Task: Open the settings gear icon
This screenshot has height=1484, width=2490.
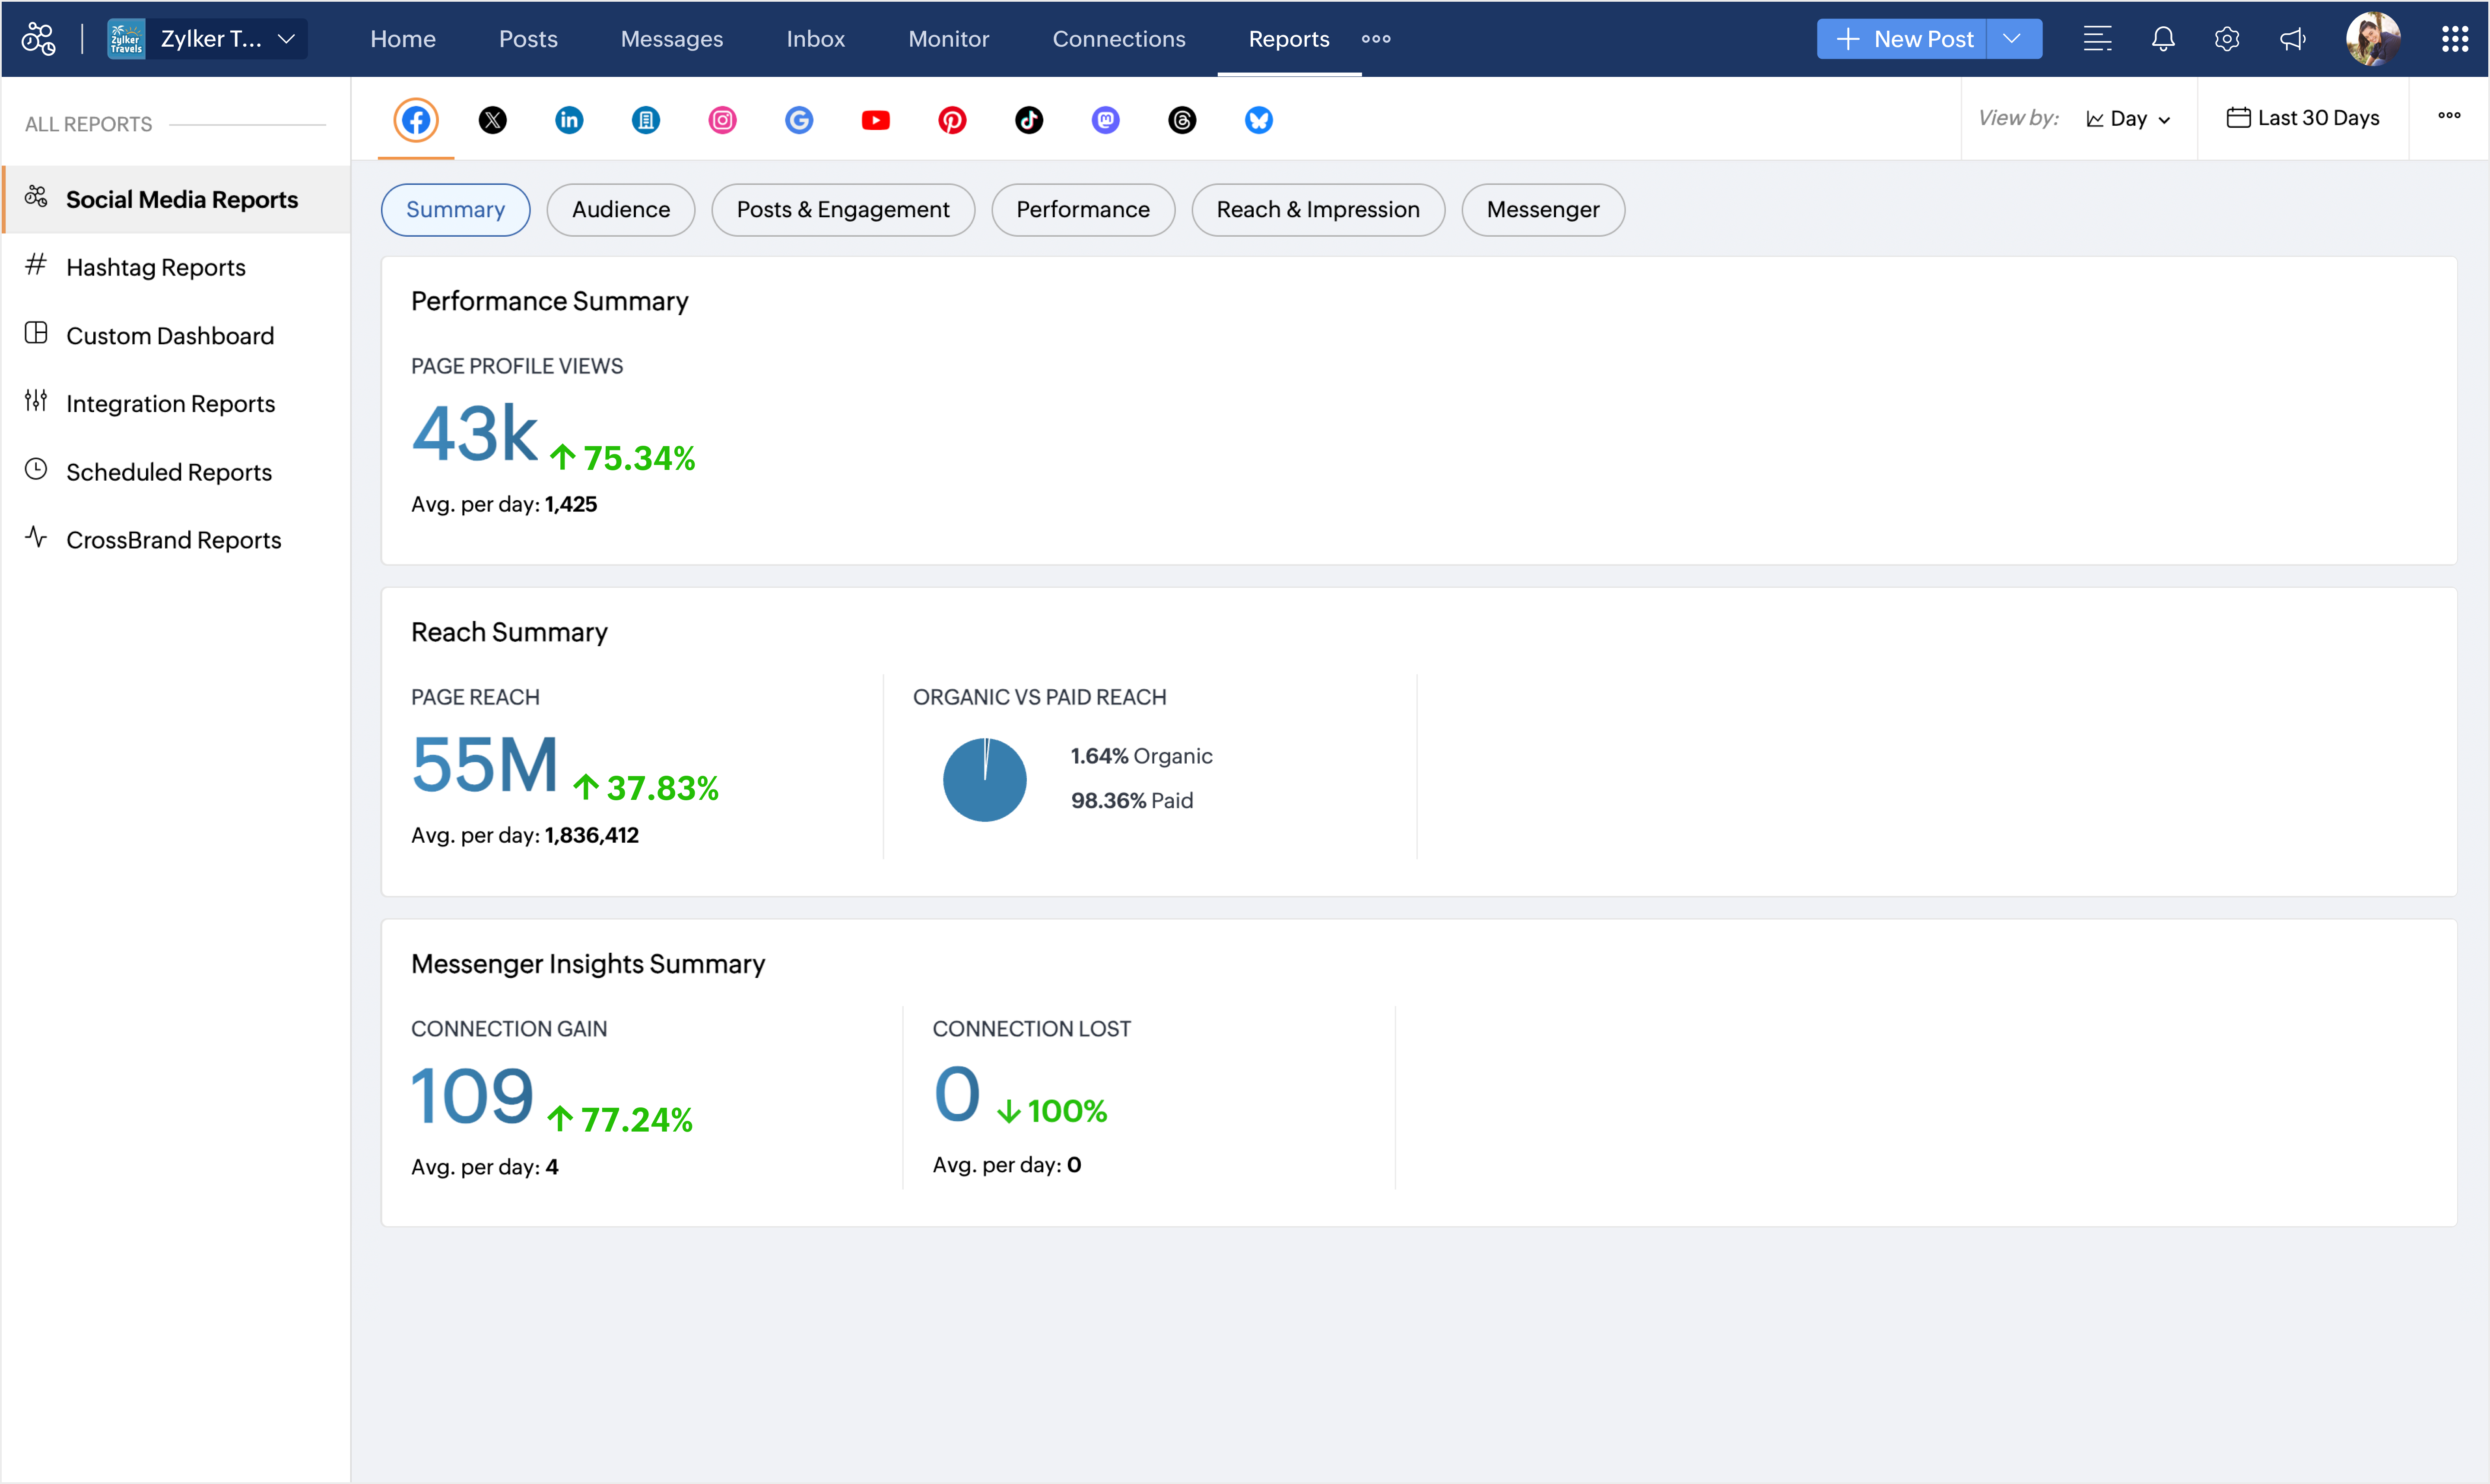Action: (2226, 39)
